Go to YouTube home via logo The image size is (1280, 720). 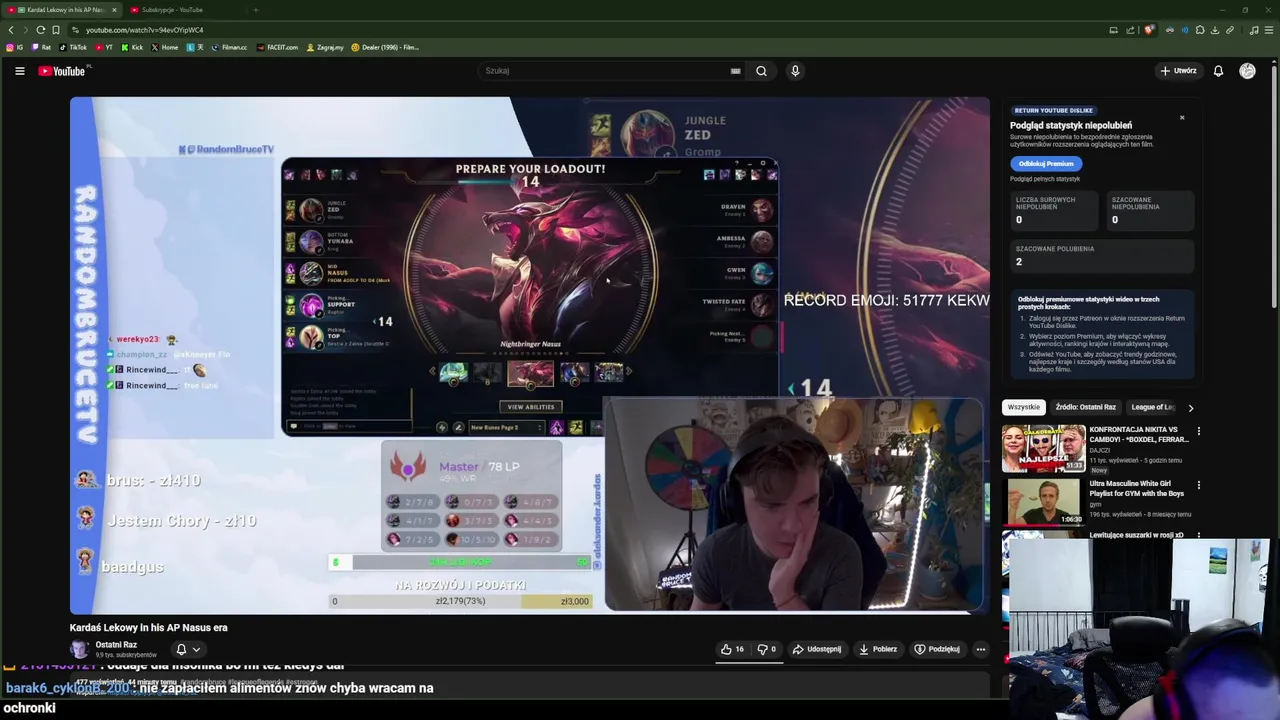point(62,71)
